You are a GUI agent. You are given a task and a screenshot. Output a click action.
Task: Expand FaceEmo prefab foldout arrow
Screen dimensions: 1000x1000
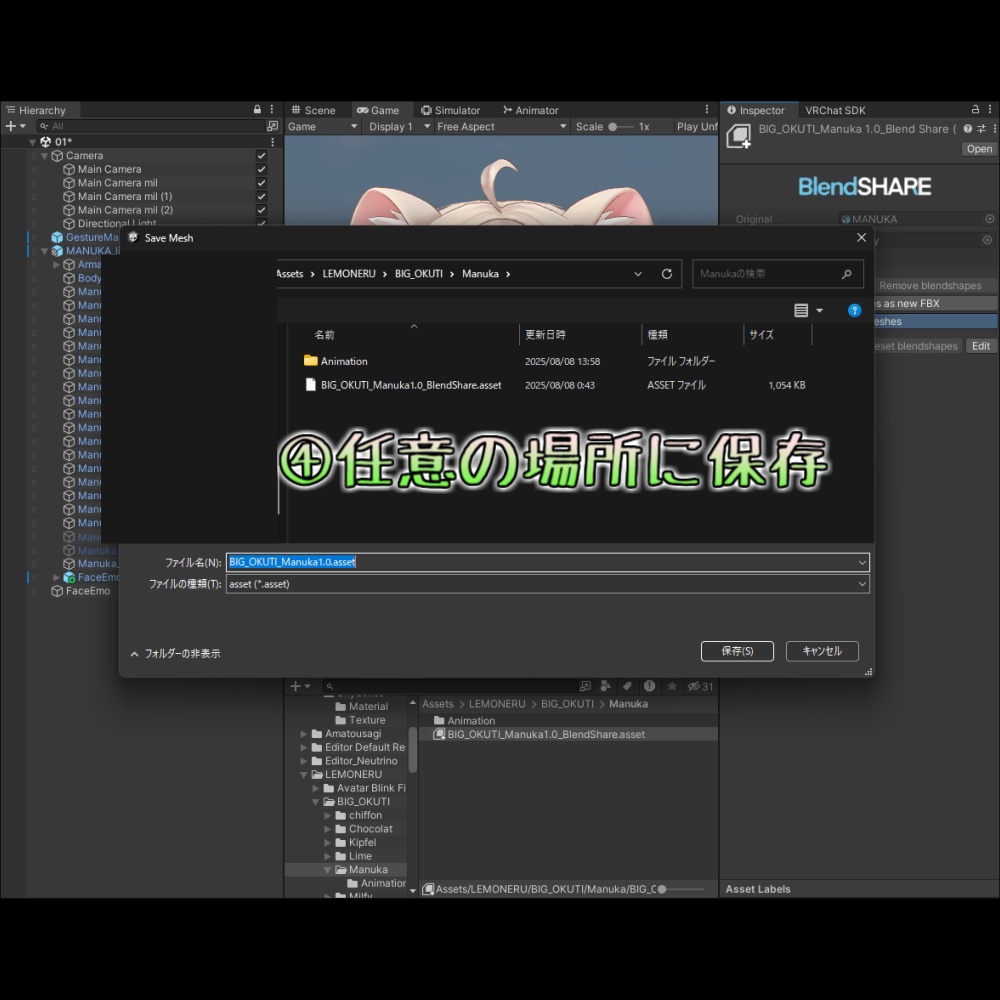(x=56, y=577)
